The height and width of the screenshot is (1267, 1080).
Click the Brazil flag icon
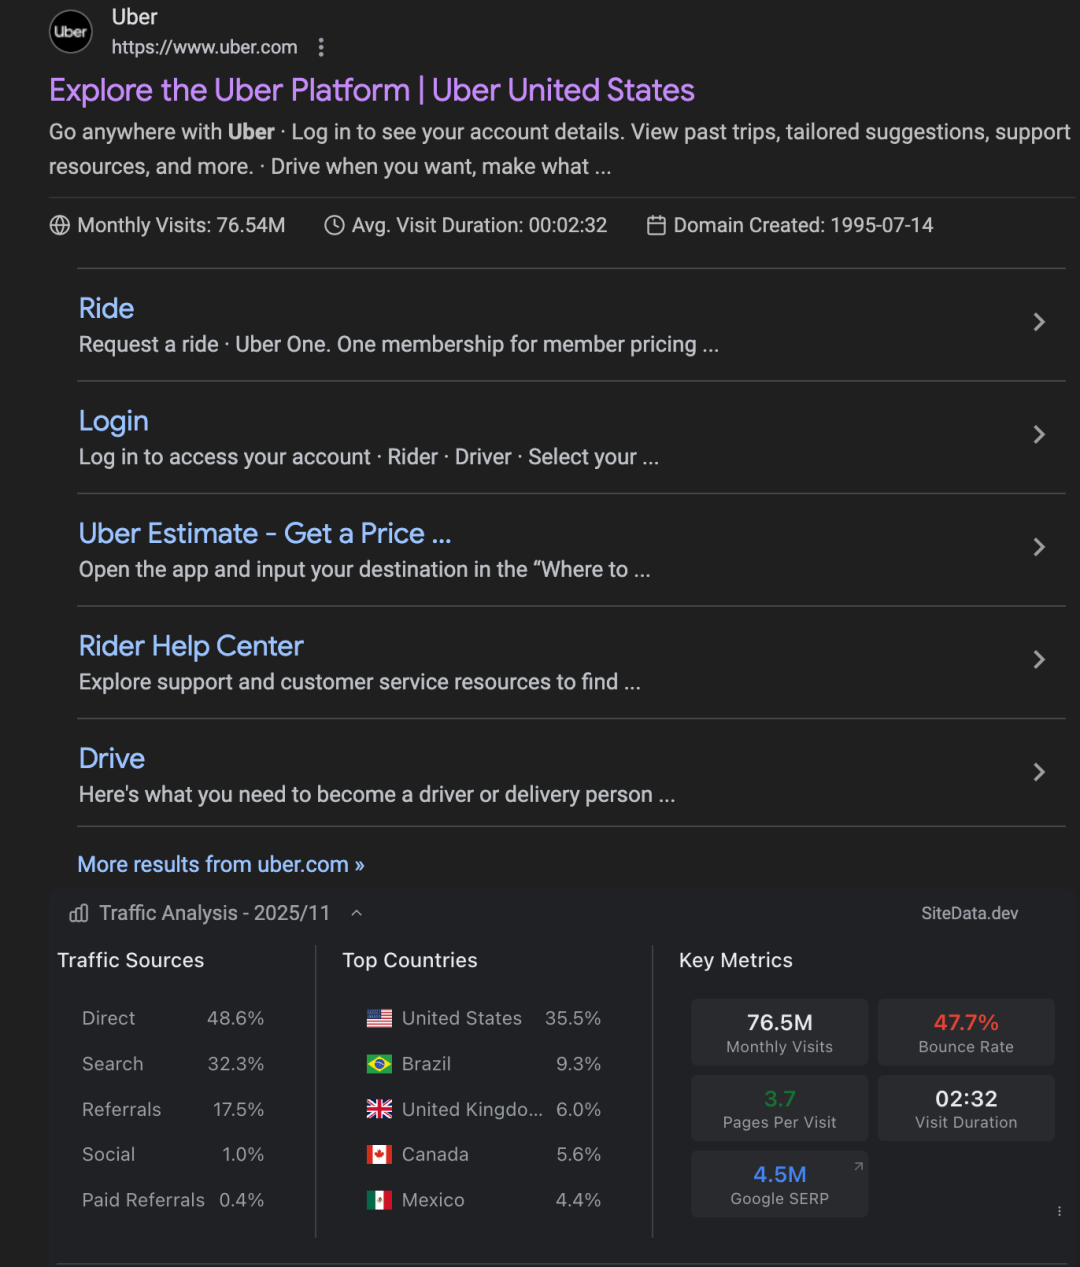(379, 1064)
